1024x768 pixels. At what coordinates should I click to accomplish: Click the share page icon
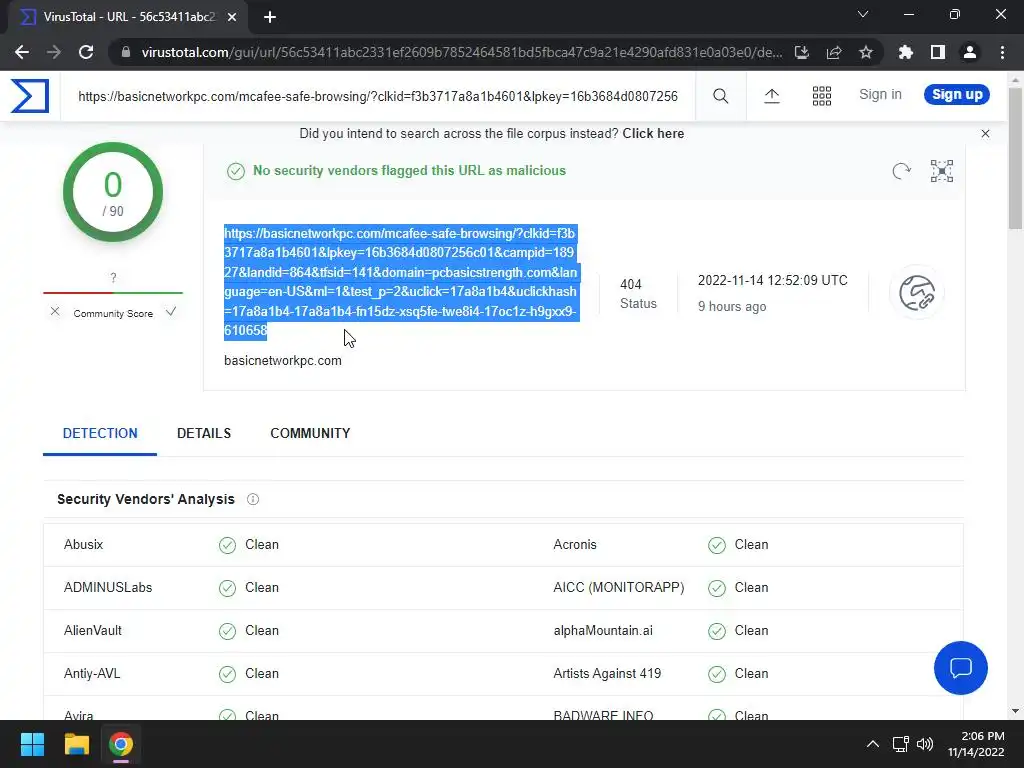(x=834, y=52)
